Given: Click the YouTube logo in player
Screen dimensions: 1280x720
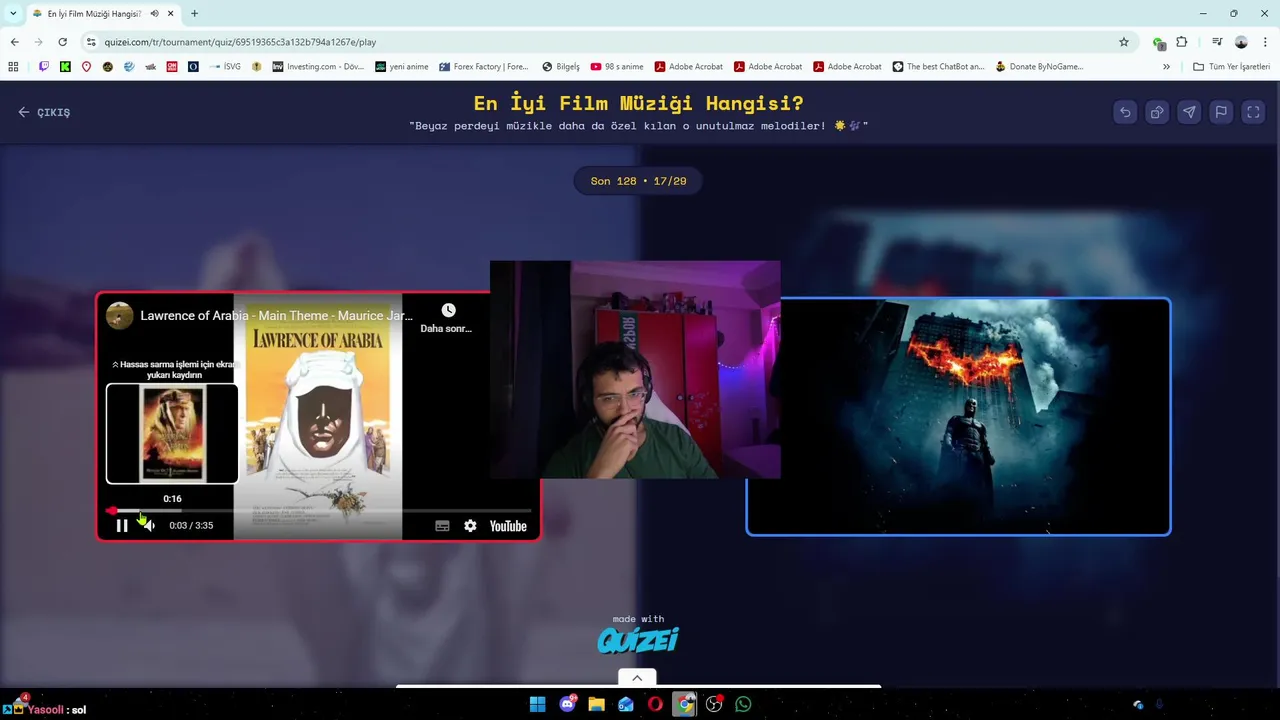Looking at the screenshot, I should [x=508, y=526].
